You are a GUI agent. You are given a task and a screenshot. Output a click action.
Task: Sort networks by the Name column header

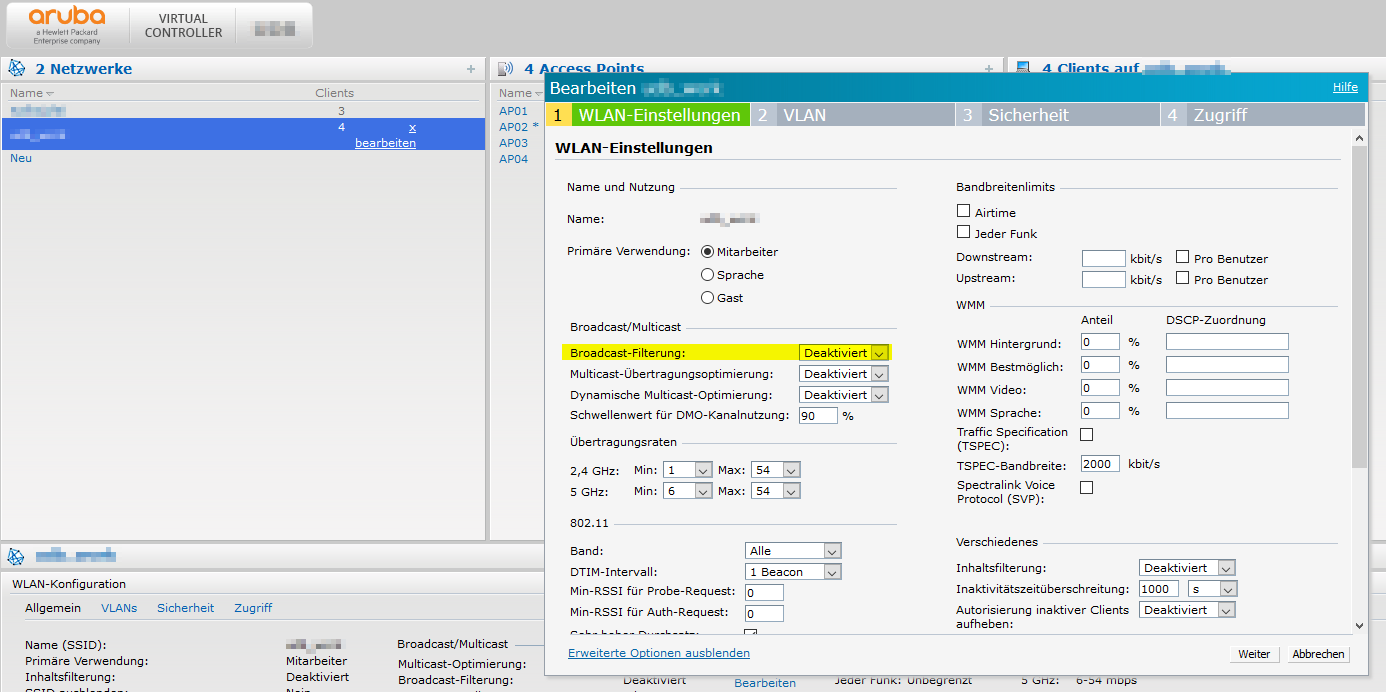32,93
